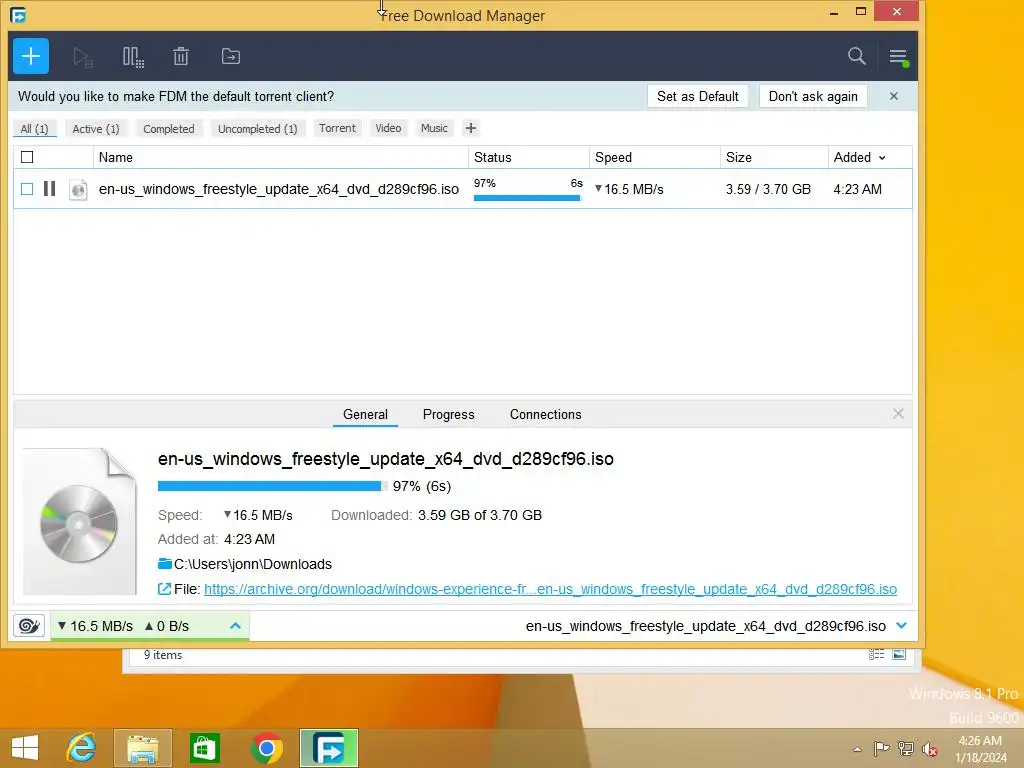The height and width of the screenshot is (768, 1024).
Task: Click the Free Download Manager title bar icon
Action: 18,14
